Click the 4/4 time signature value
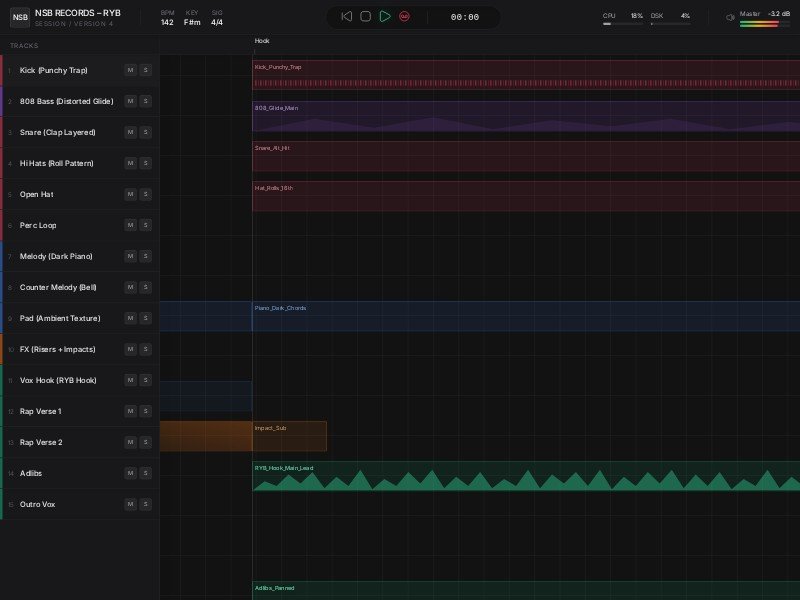The height and width of the screenshot is (600, 800). click(217, 22)
